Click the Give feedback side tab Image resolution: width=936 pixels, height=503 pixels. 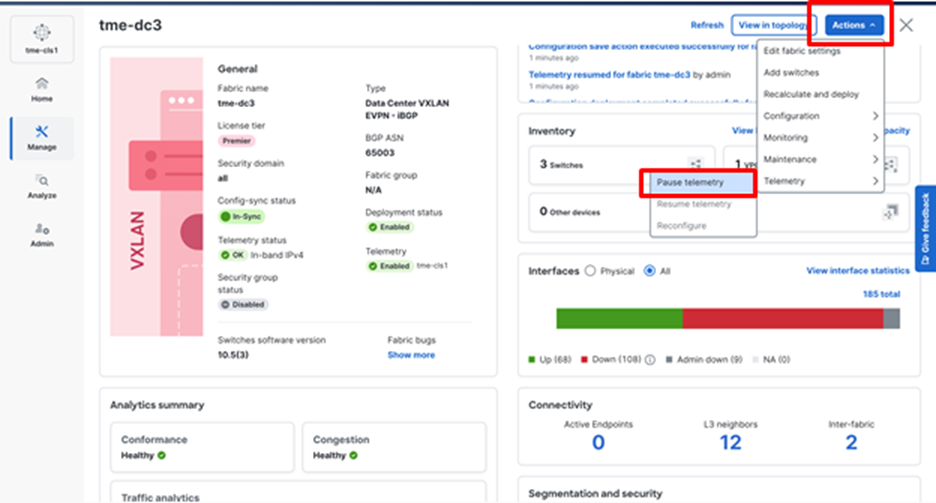[x=925, y=229]
